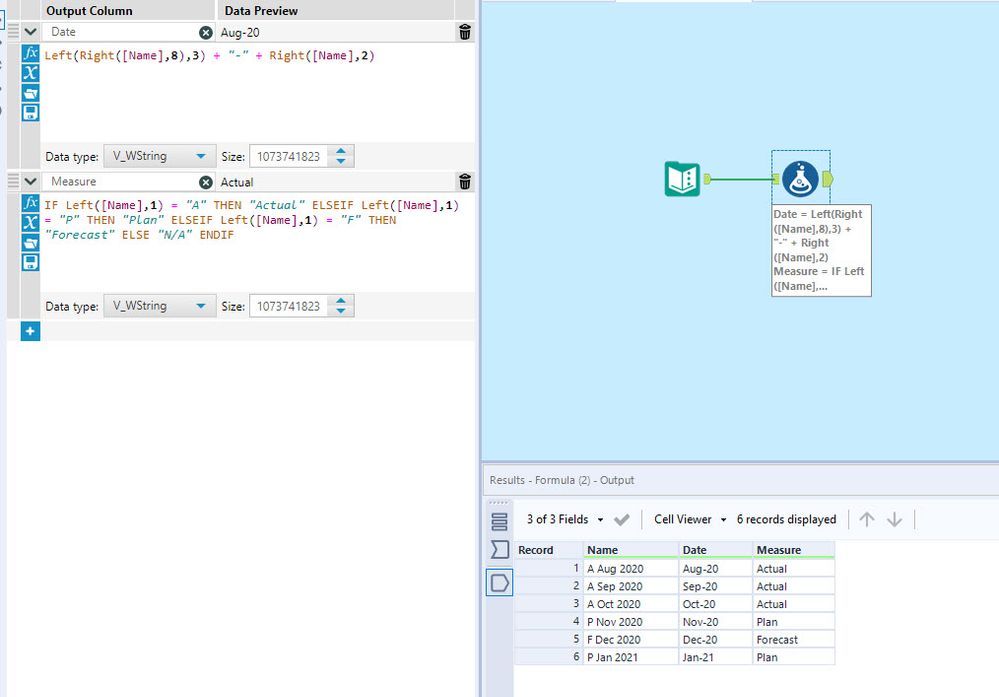999x697 pixels.
Task: Open columns and constants (X) for Date expression
Action: pyautogui.click(x=30, y=73)
